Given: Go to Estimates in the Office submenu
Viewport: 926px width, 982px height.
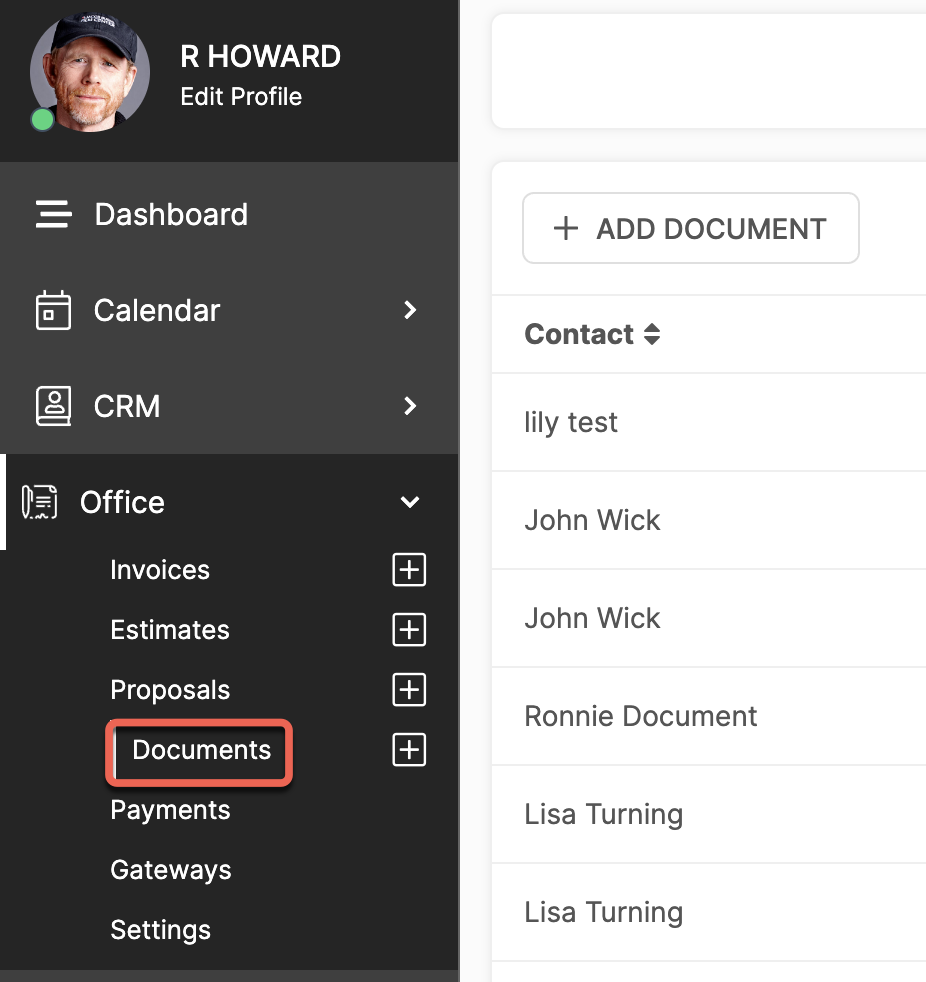Looking at the screenshot, I should [x=170, y=630].
